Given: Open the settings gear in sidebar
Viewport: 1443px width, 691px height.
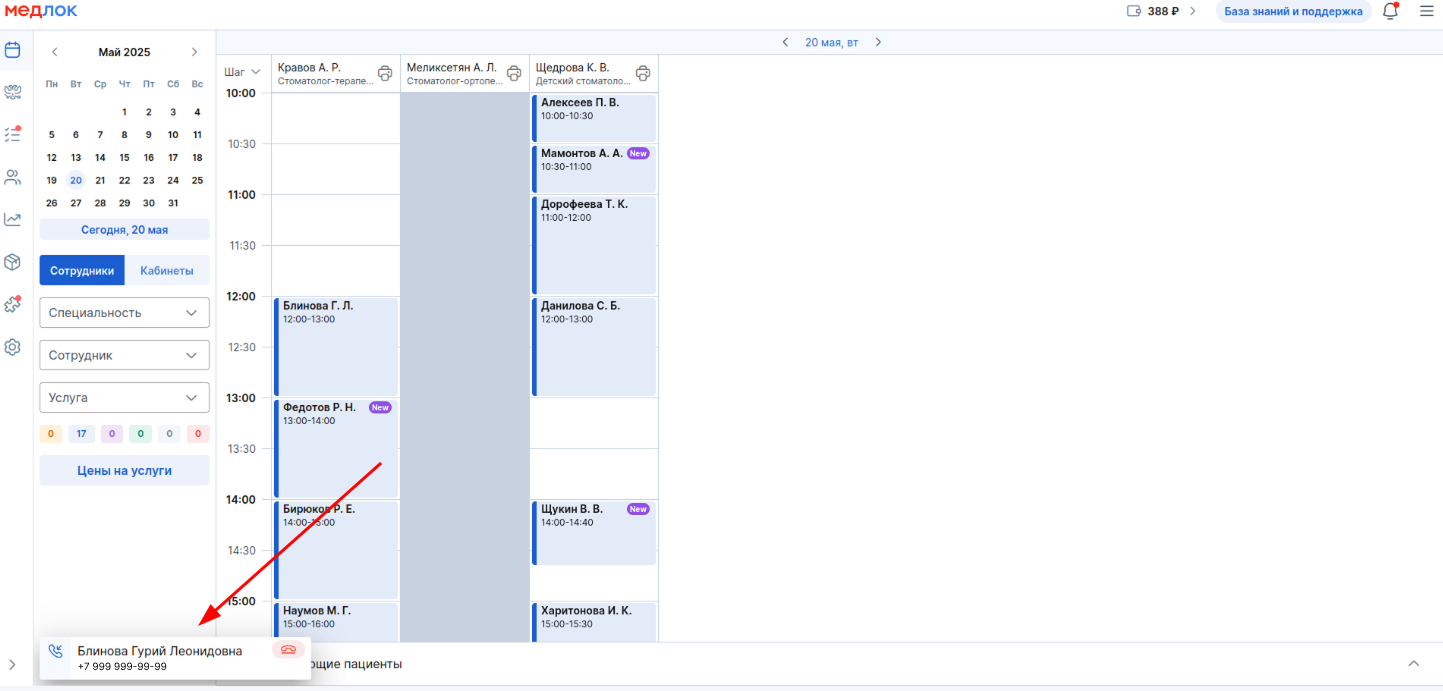Looking at the screenshot, I should [13, 347].
